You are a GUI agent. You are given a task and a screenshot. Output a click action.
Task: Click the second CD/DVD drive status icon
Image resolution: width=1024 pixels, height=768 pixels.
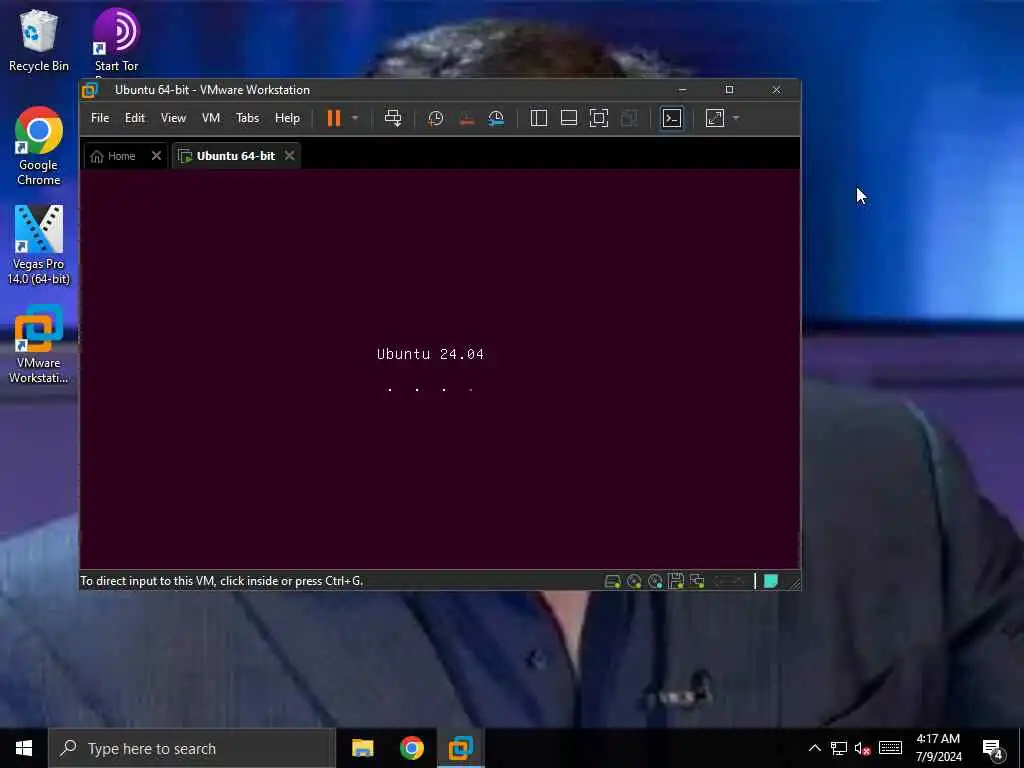pyautogui.click(x=655, y=581)
